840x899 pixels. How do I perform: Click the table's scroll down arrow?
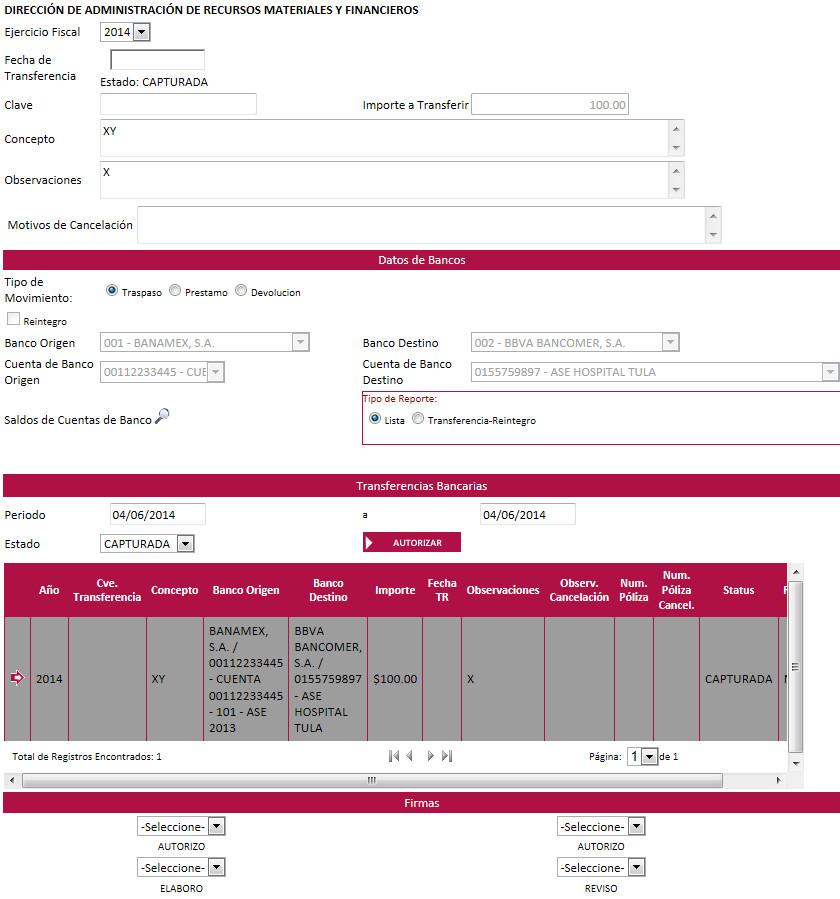click(x=796, y=764)
